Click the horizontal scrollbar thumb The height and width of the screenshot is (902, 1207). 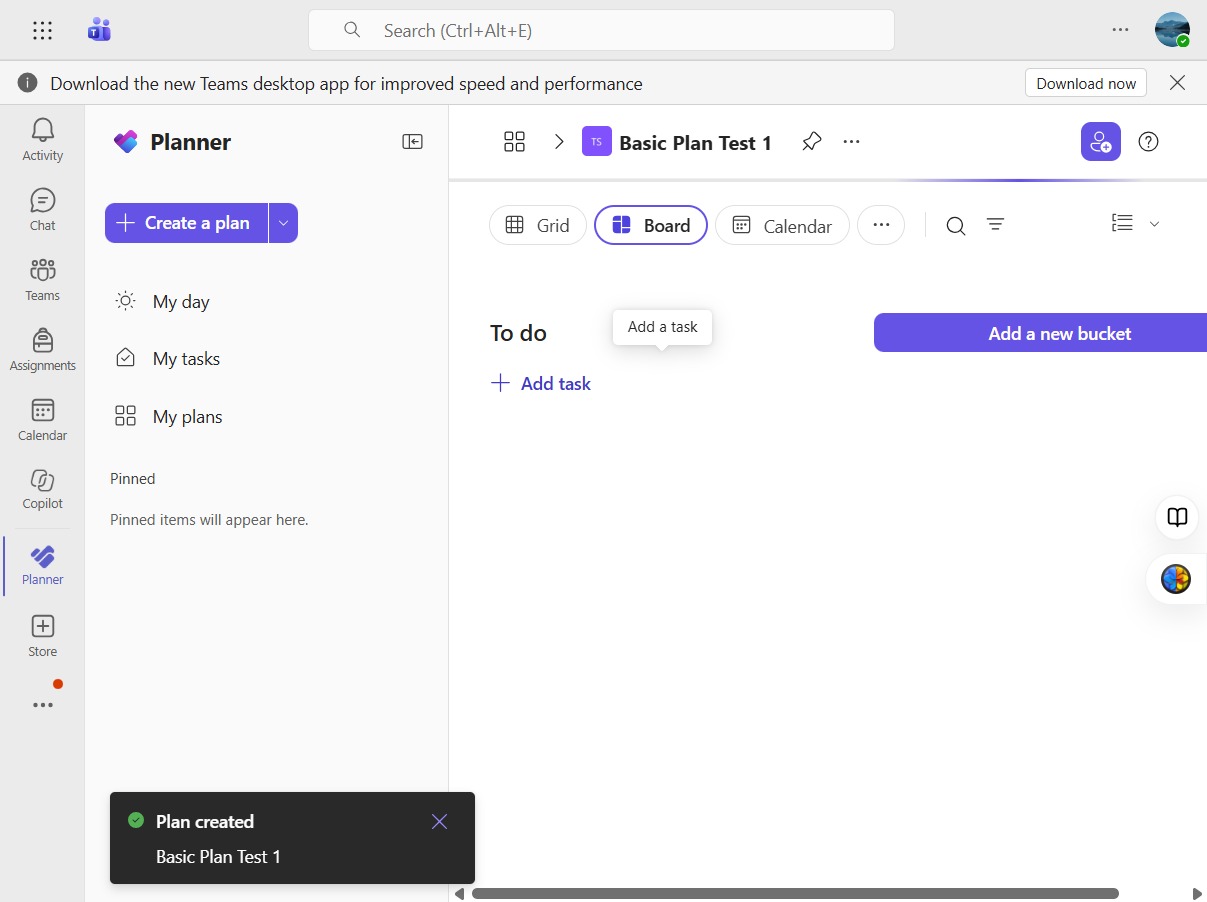[x=795, y=893]
